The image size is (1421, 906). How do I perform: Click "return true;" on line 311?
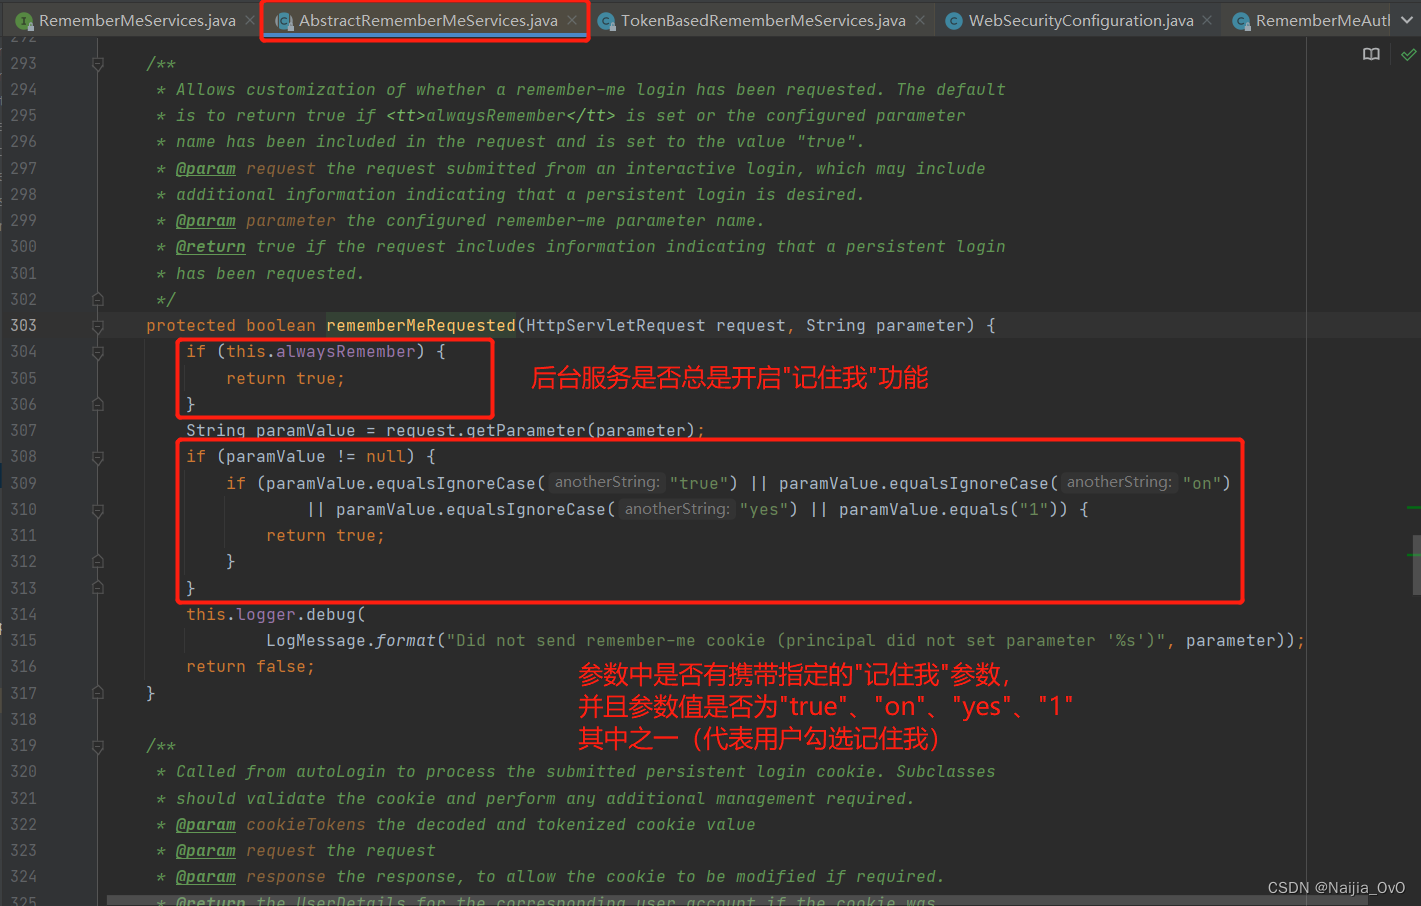tap(325, 535)
